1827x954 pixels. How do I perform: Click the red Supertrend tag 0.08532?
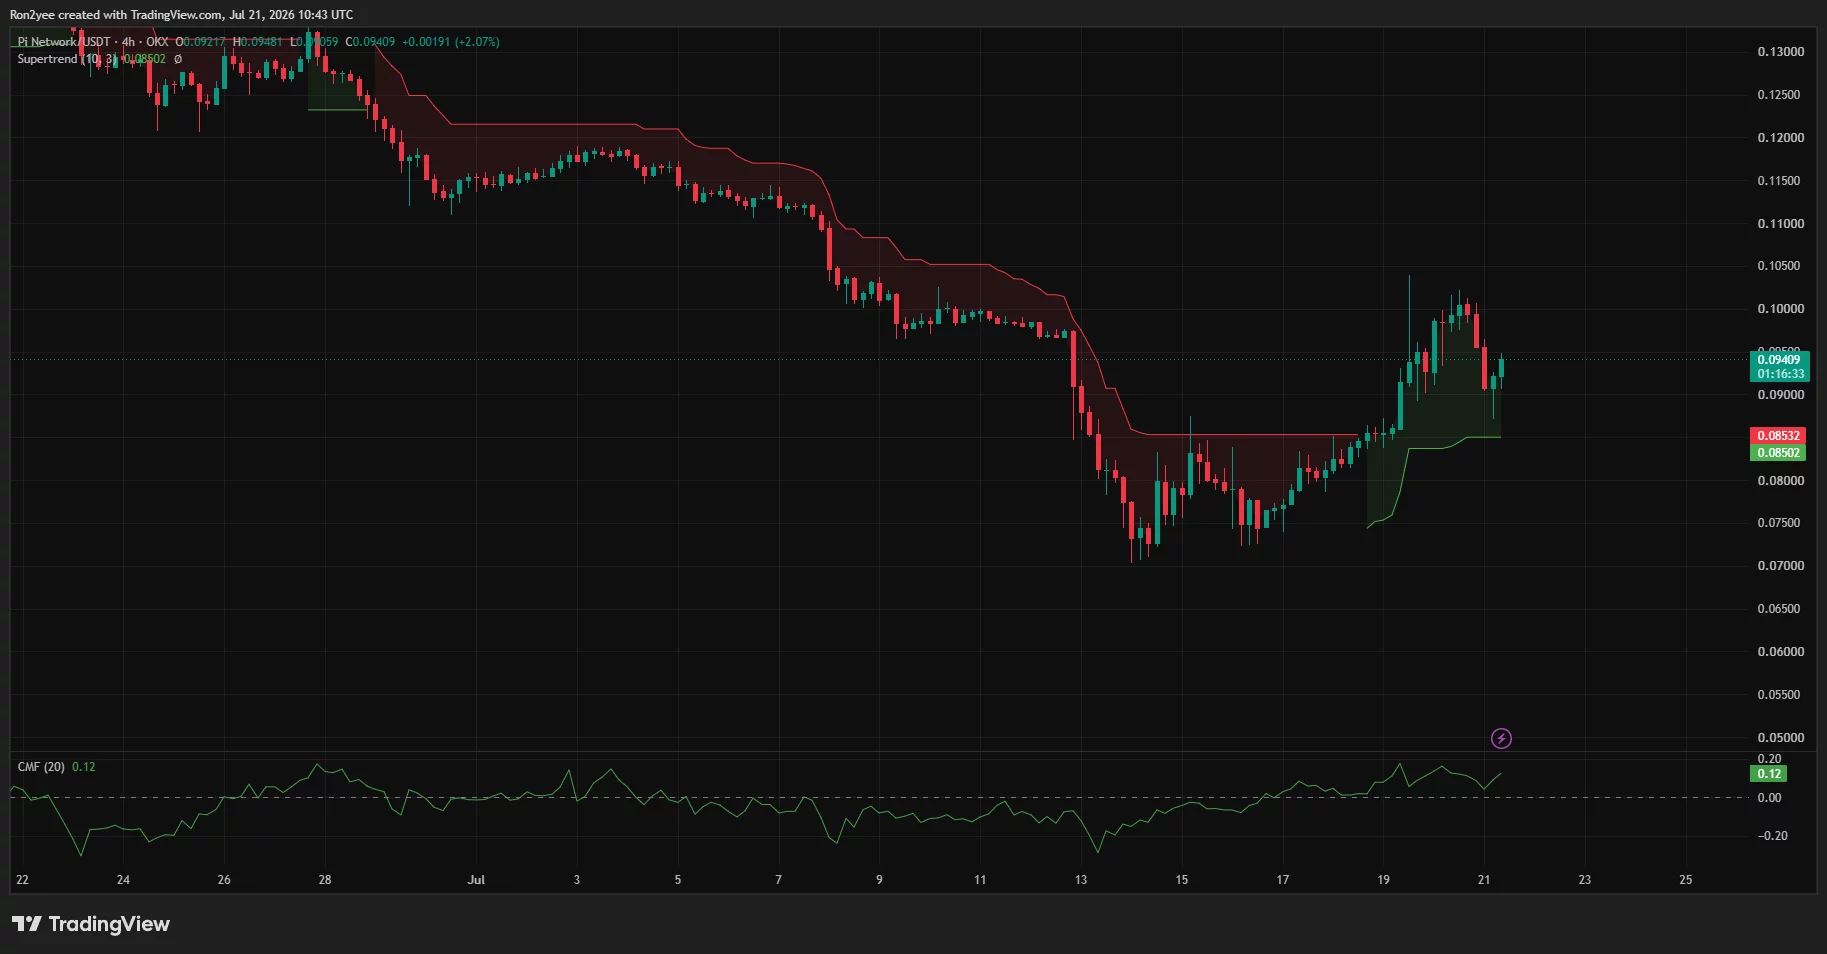[x=1779, y=436]
